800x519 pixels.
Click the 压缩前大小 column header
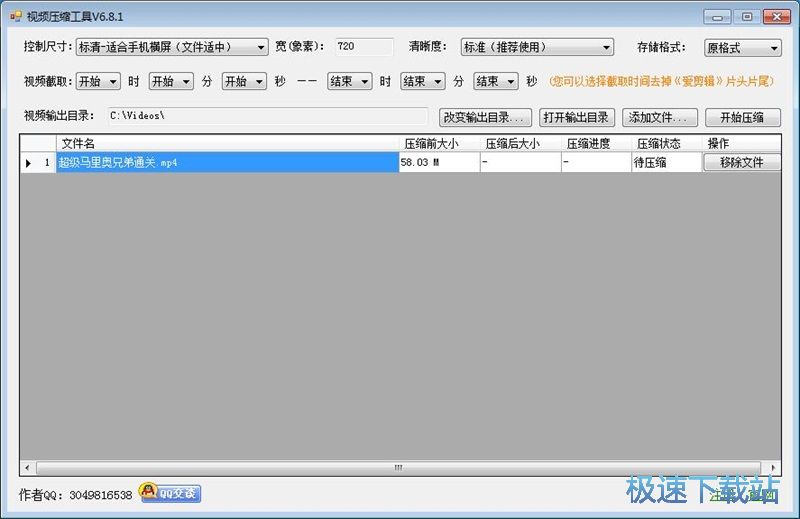click(x=439, y=143)
